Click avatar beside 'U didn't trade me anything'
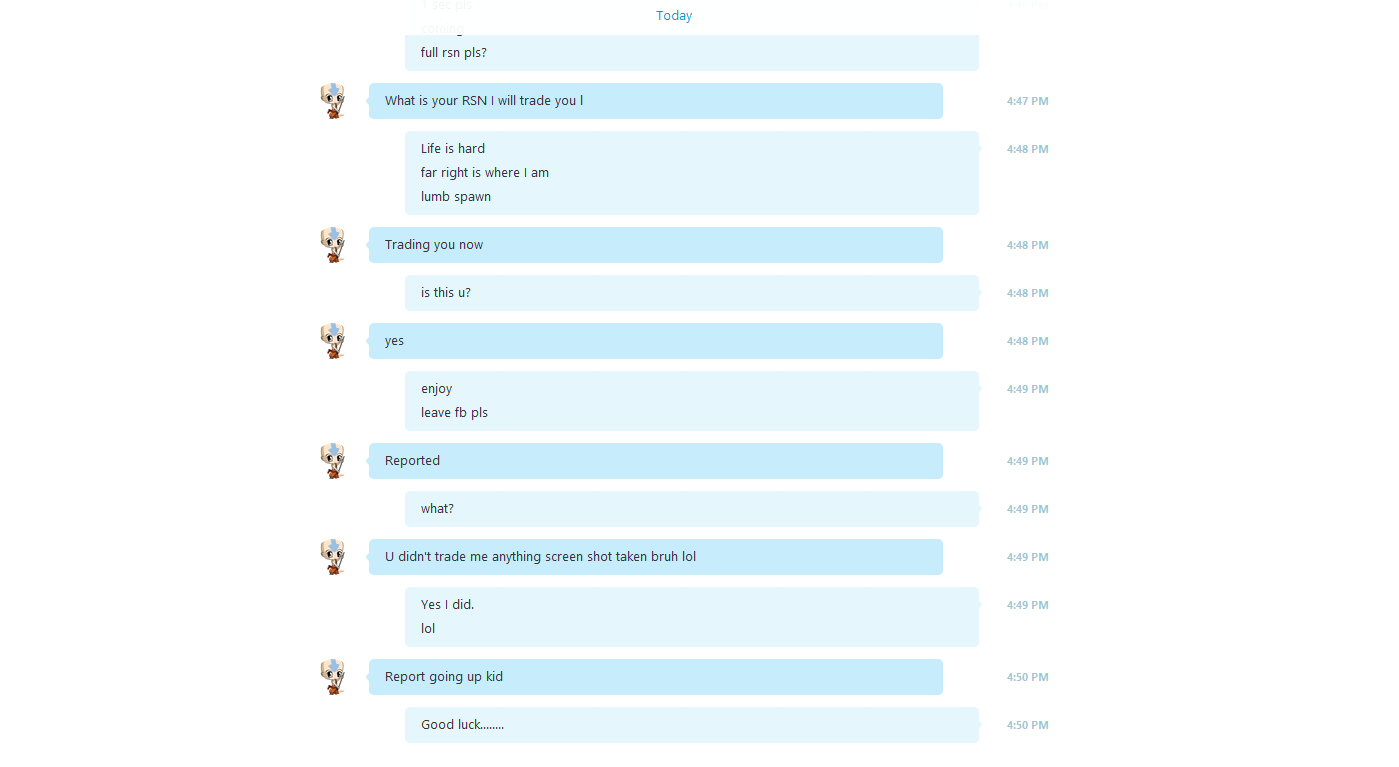The width and height of the screenshot is (1399, 767). pyautogui.click(x=333, y=557)
